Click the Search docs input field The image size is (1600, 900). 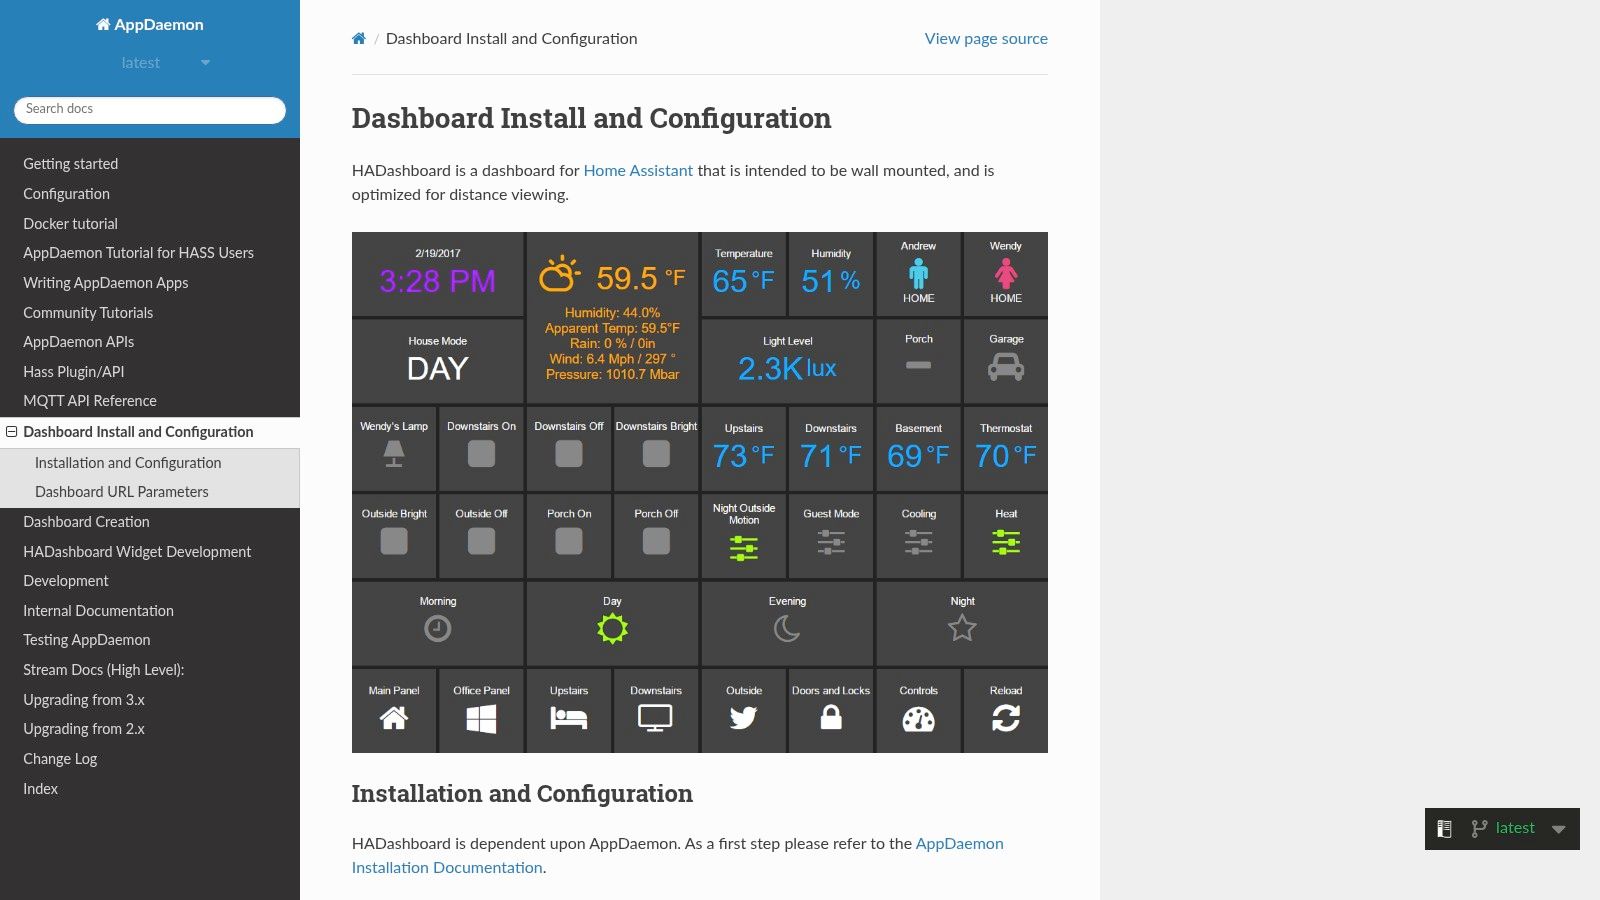149,109
